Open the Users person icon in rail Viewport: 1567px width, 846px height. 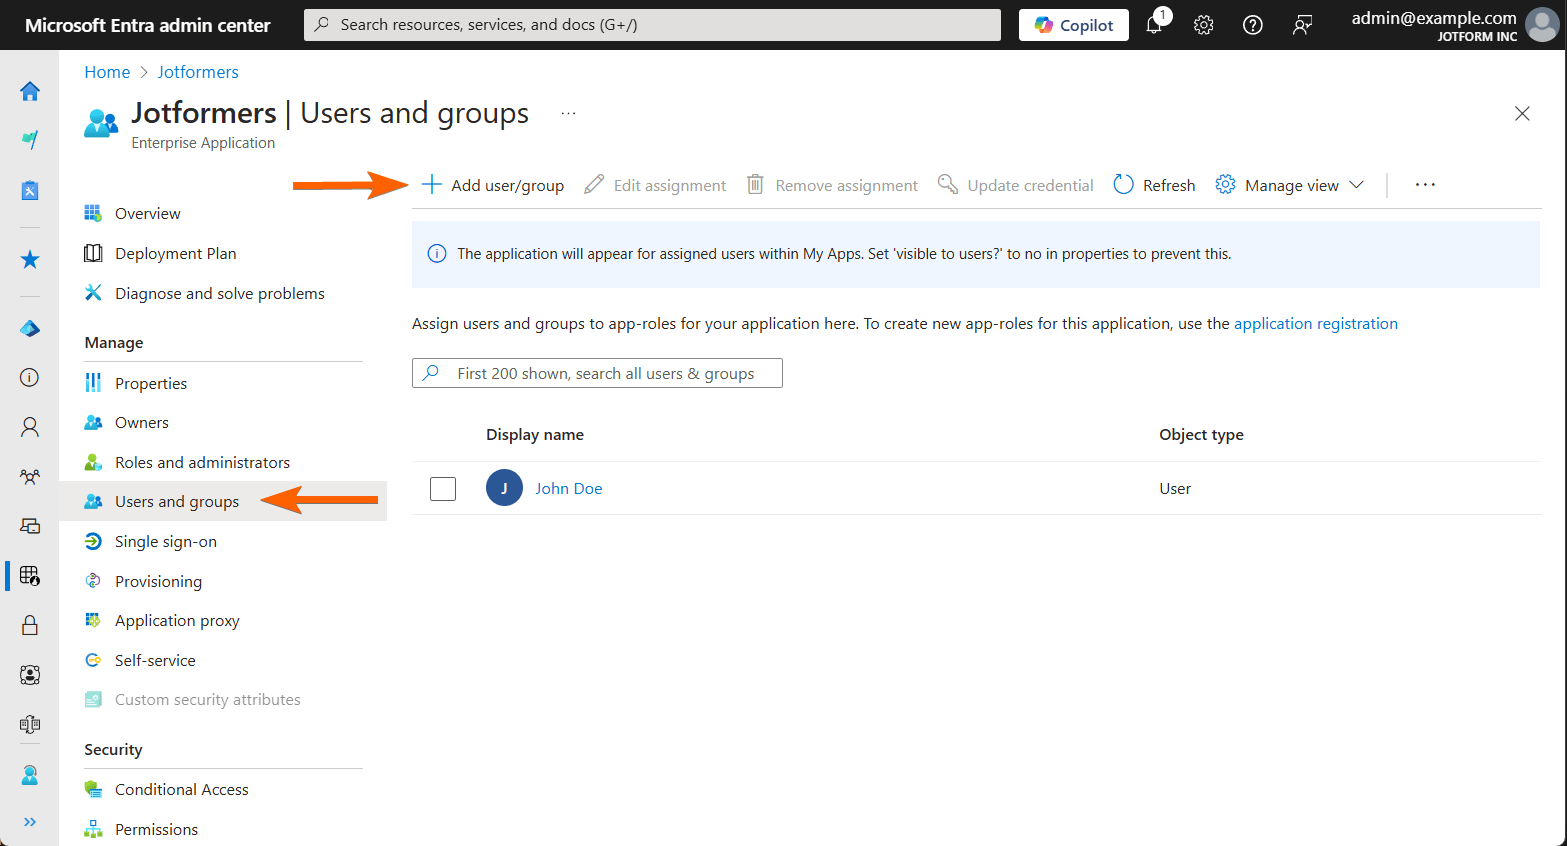click(x=30, y=427)
